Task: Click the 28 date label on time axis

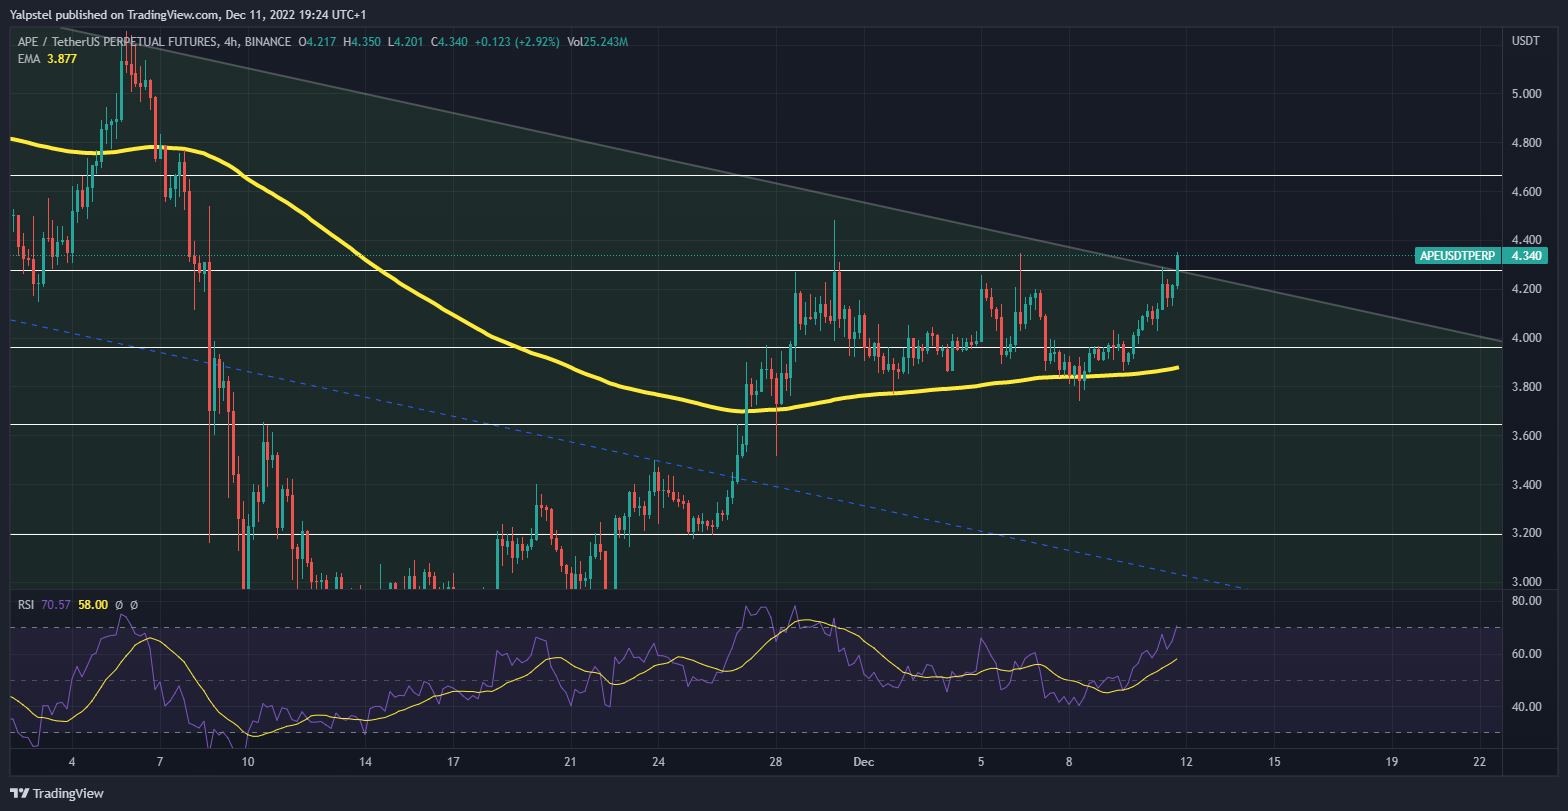Action: point(775,762)
